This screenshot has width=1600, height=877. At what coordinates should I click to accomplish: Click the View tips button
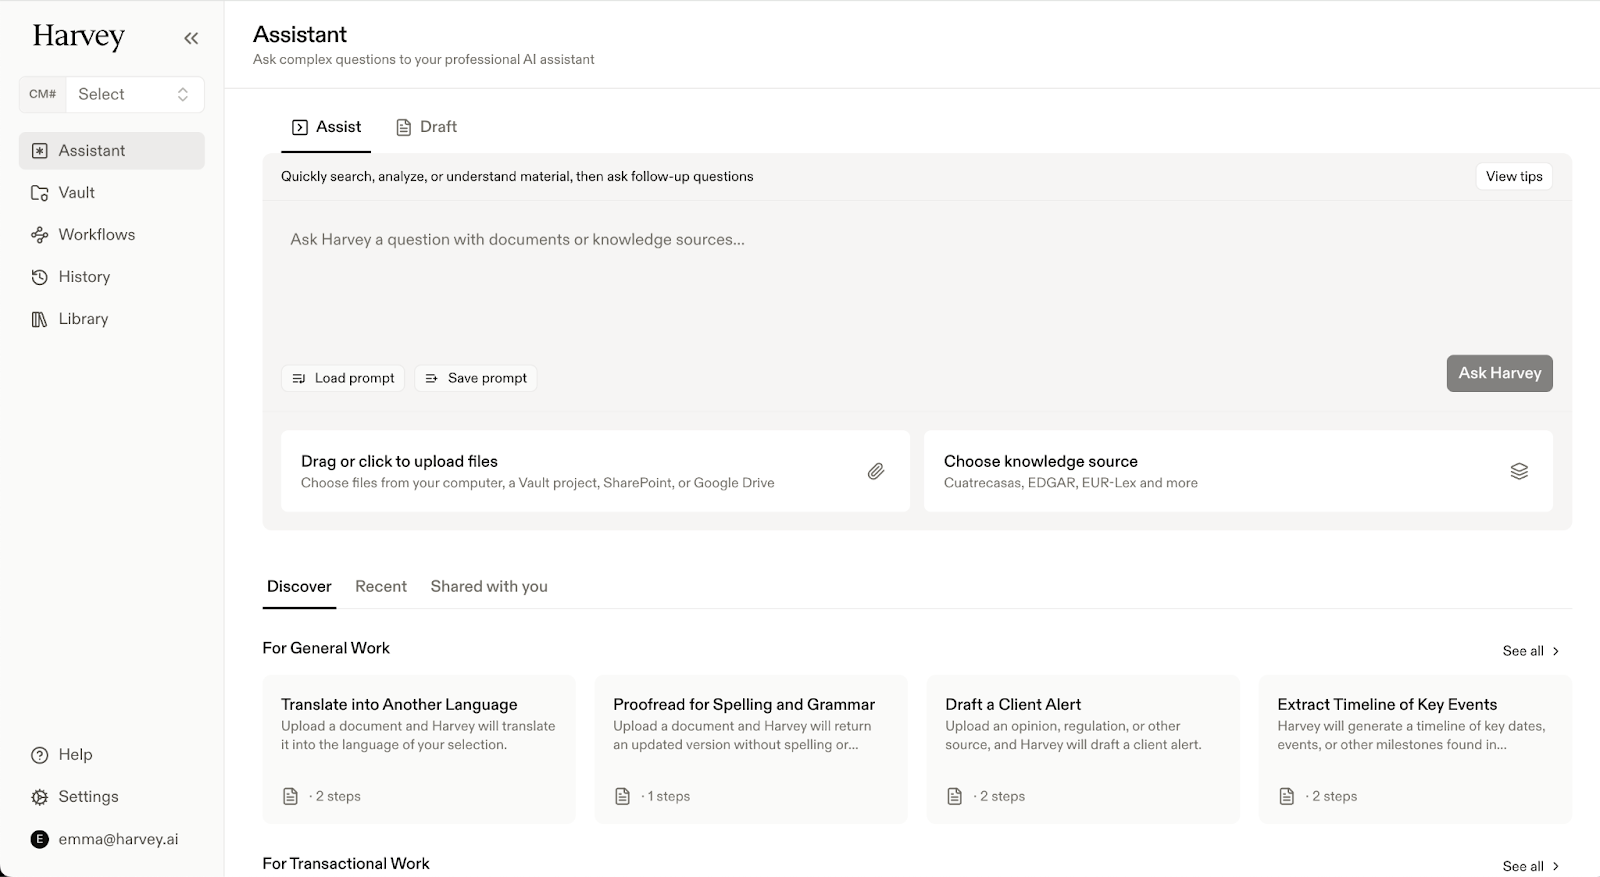(1513, 176)
